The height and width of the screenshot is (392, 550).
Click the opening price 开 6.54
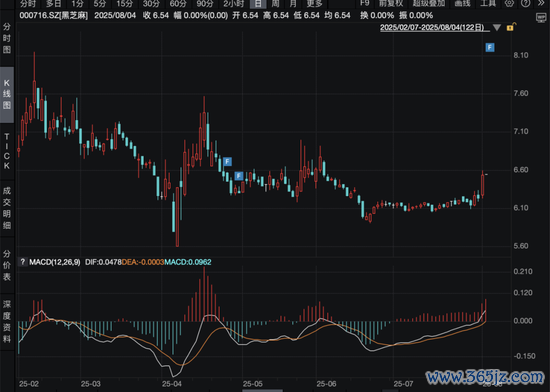[246, 15]
